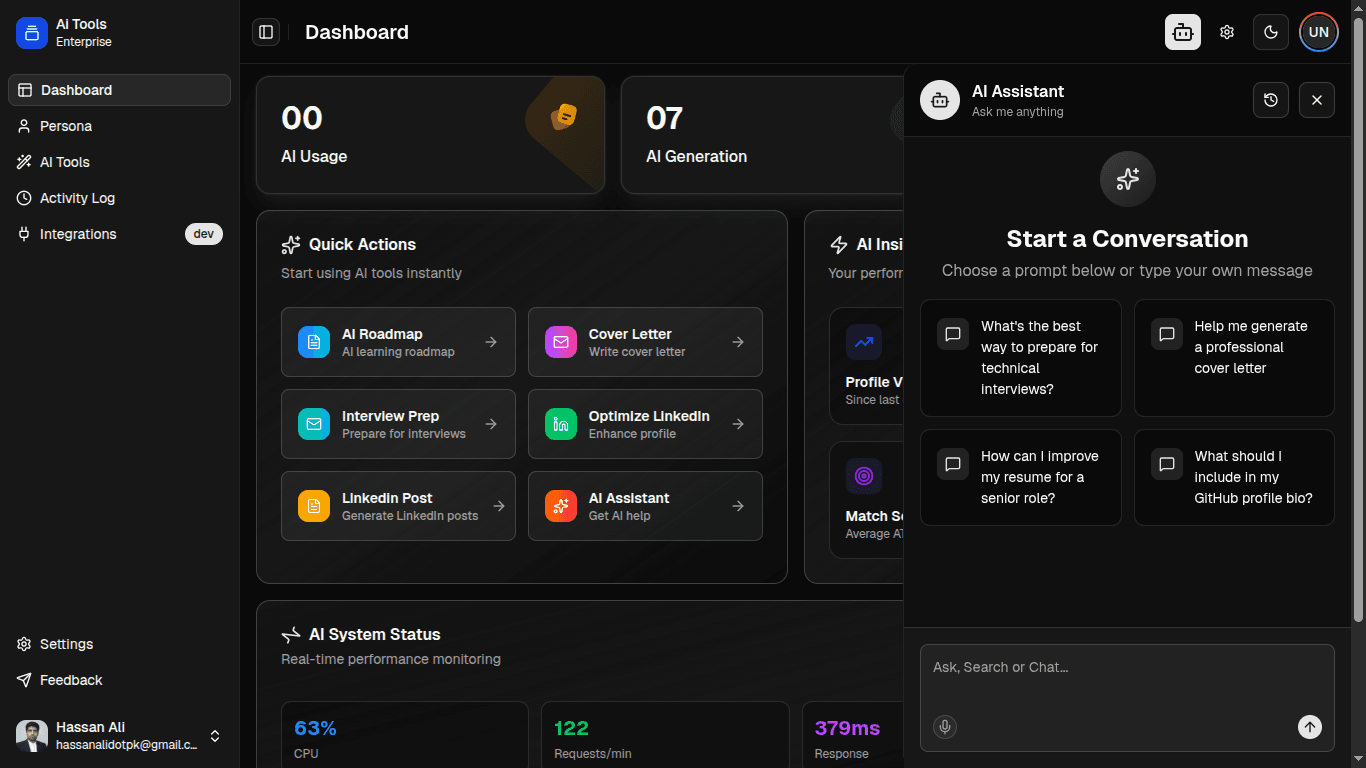Viewport: 1366px width, 768px height.
Task: Click the blue AI Roadmap document icon
Action: point(314,342)
